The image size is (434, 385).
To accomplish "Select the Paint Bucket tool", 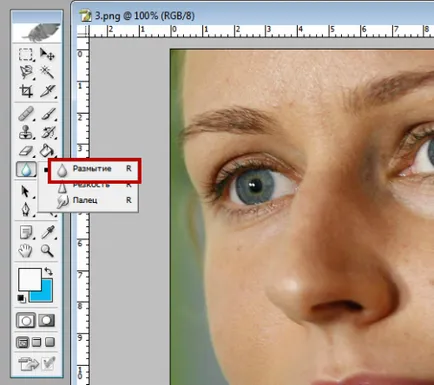I will click(x=47, y=151).
